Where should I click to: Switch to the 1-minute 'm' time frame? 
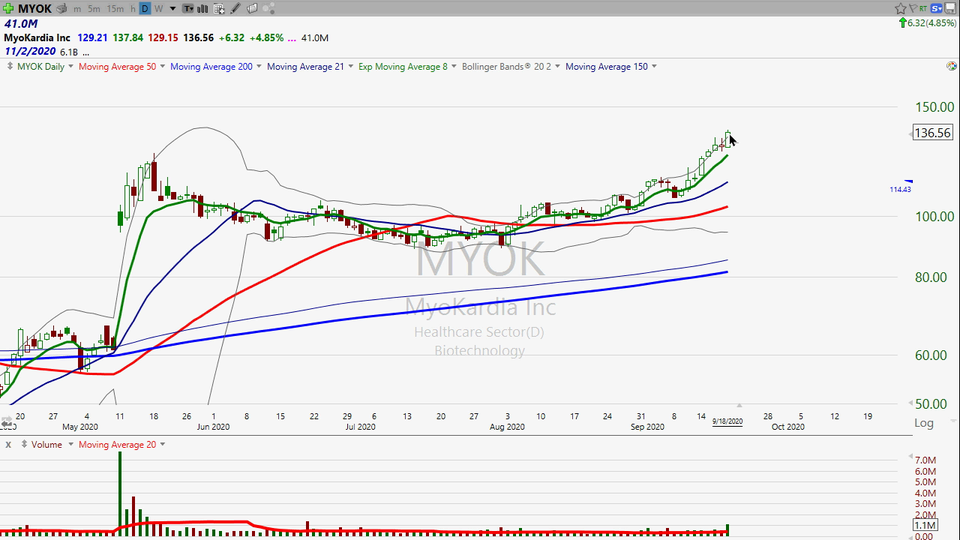(x=77, y=9)
